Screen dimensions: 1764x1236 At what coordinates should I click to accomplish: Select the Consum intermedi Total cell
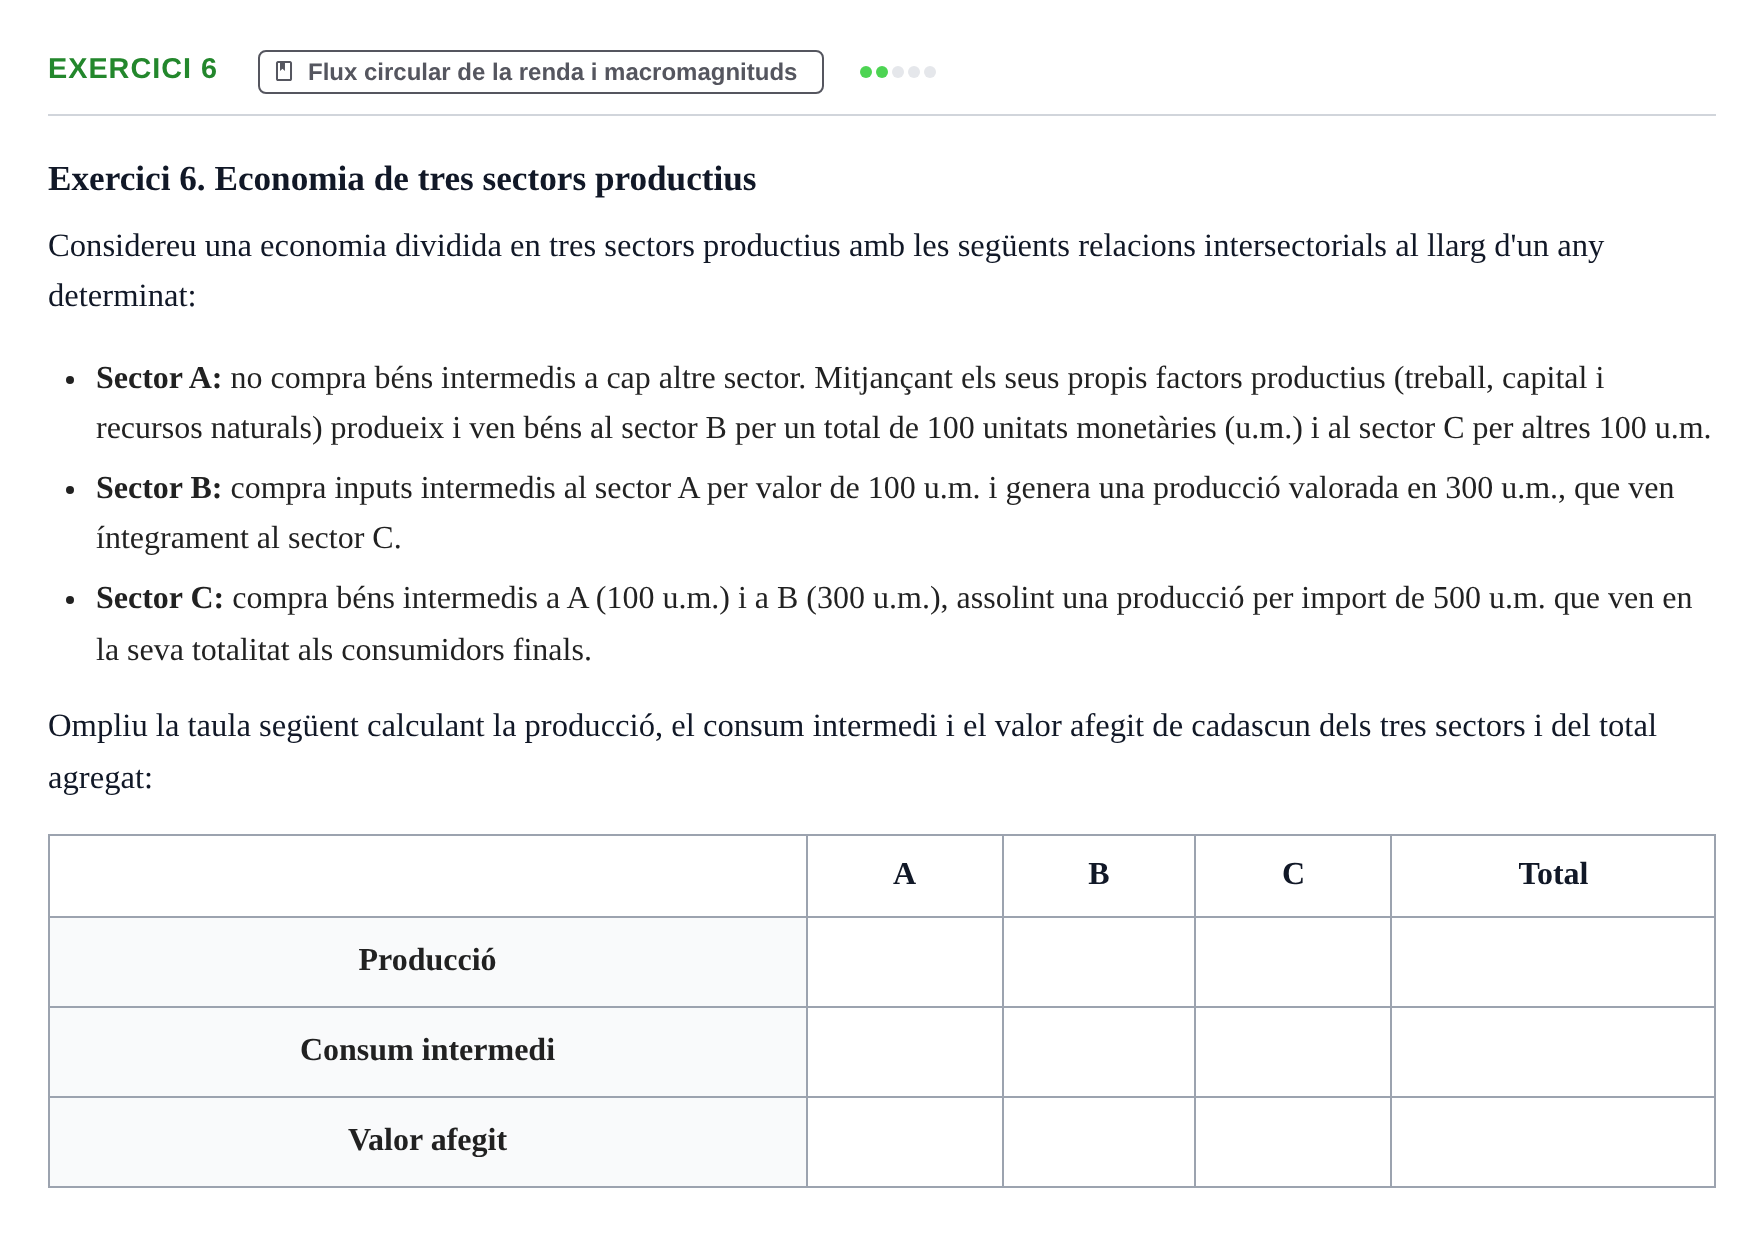pos(1553,1052)
